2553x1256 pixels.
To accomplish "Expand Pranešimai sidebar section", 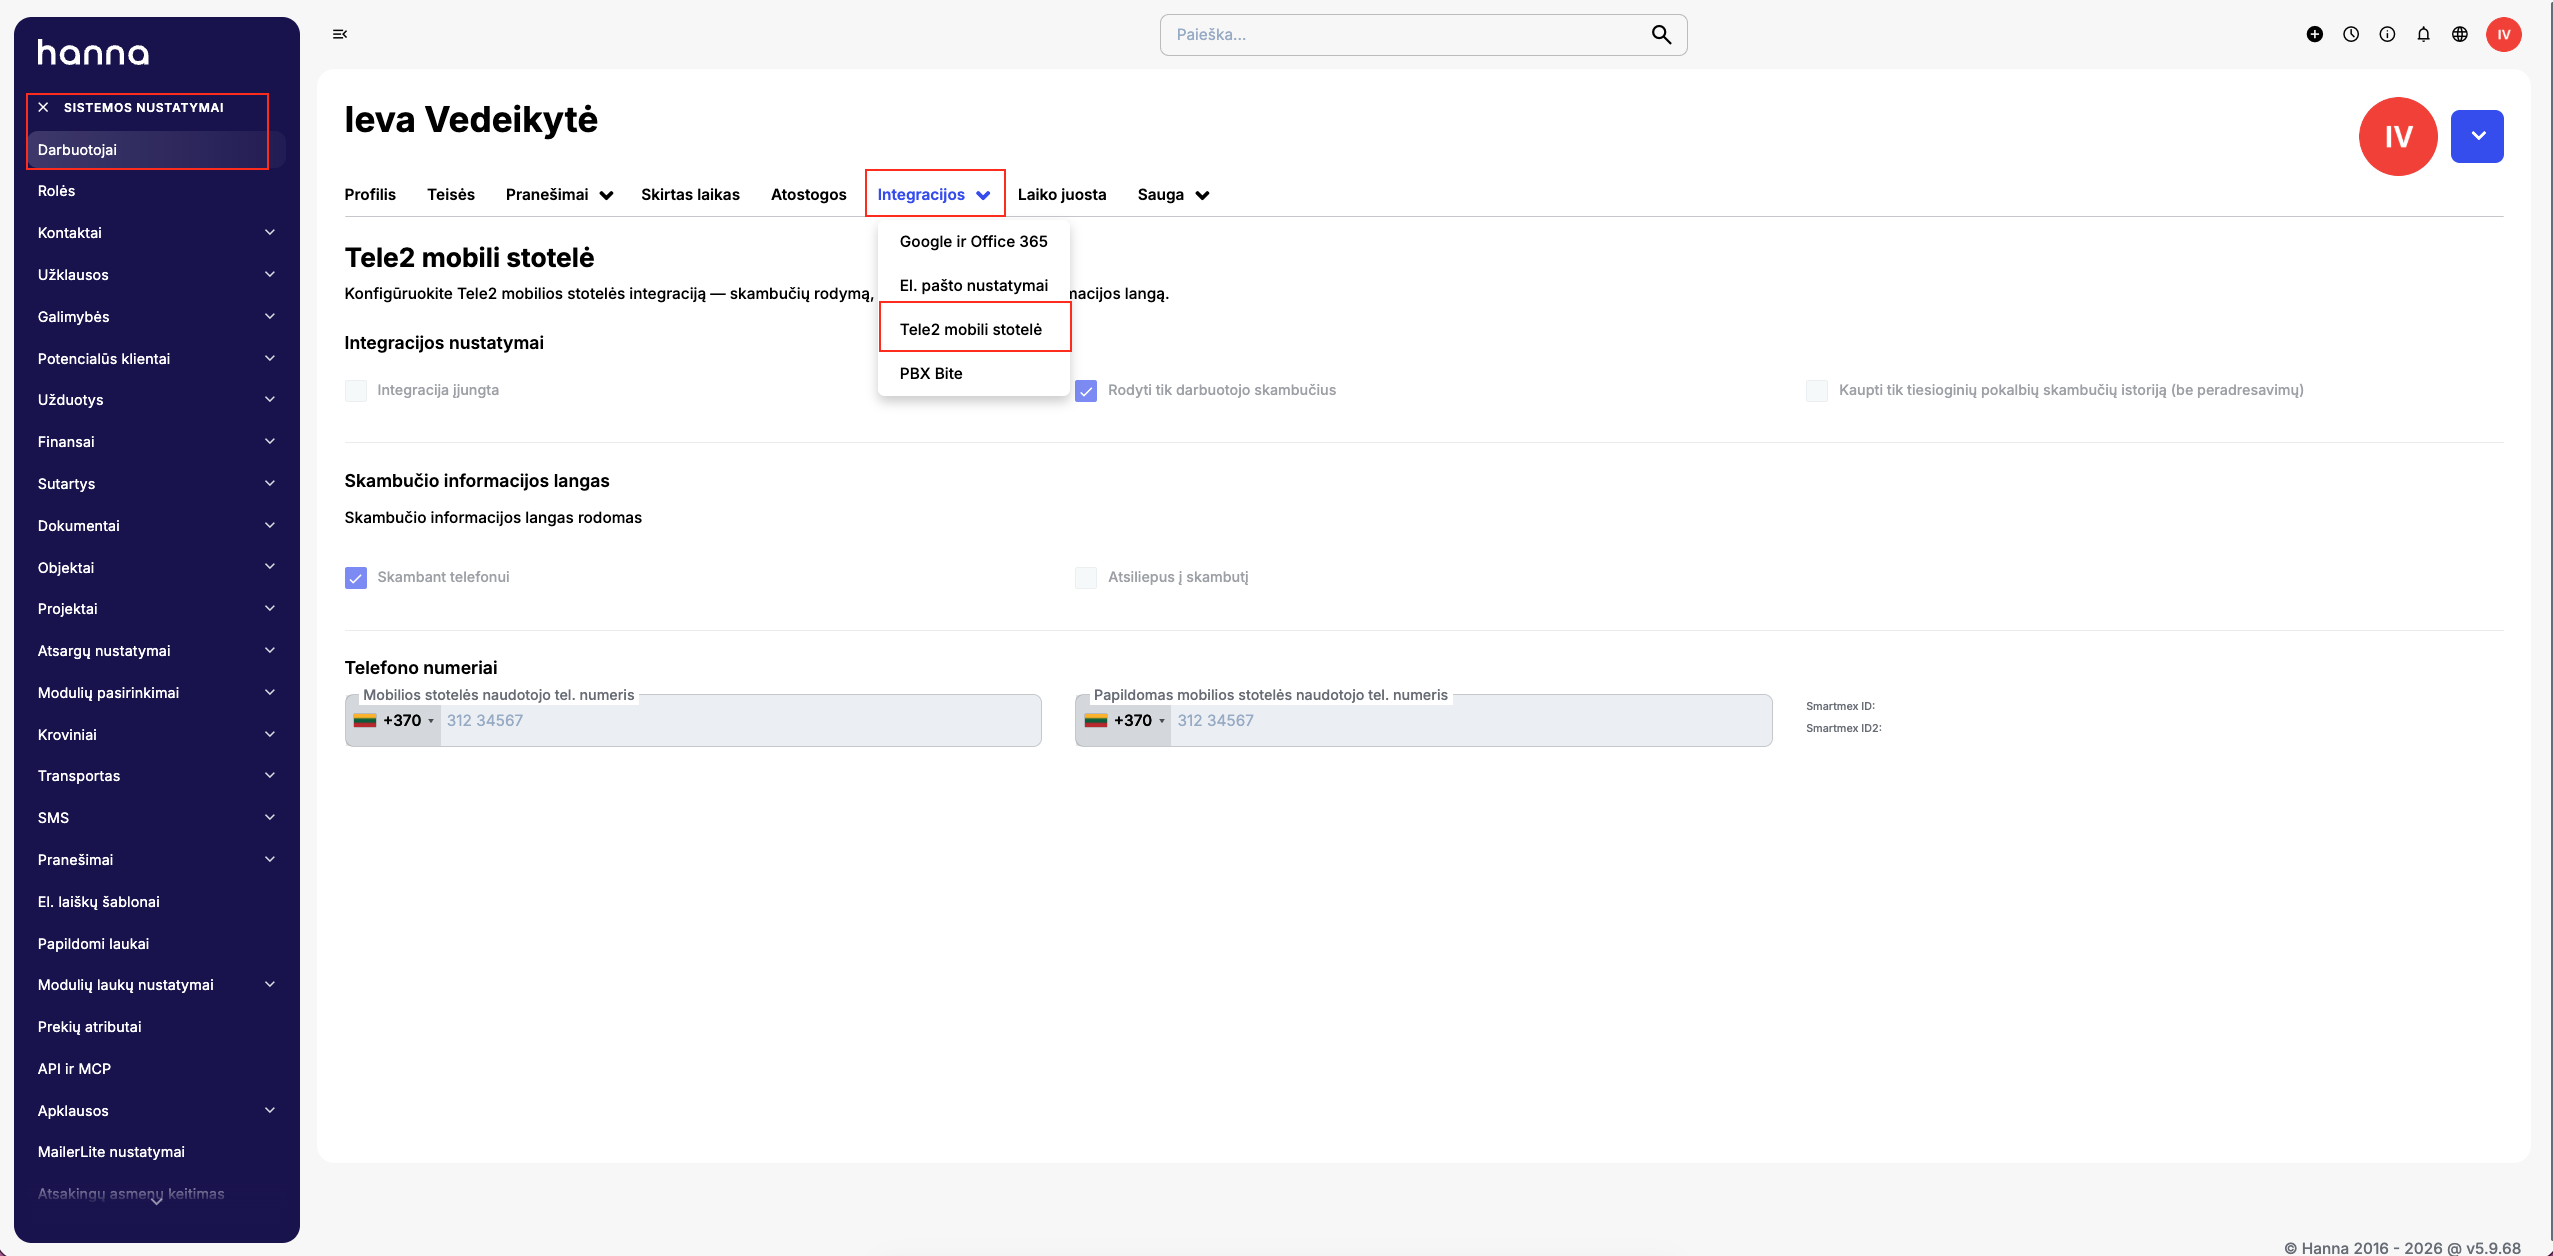I will [x=156, y=860].
